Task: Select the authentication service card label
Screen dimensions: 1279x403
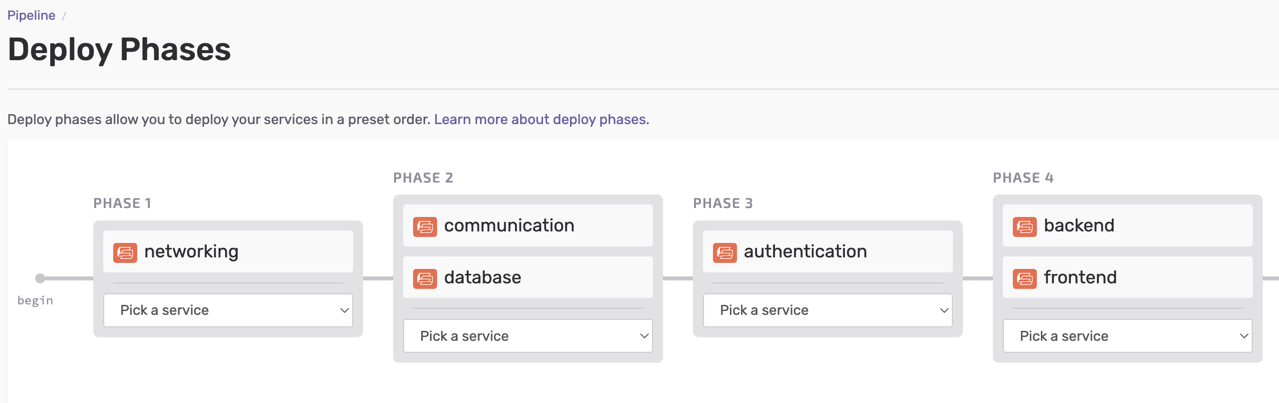Action: tap(805, 252)
